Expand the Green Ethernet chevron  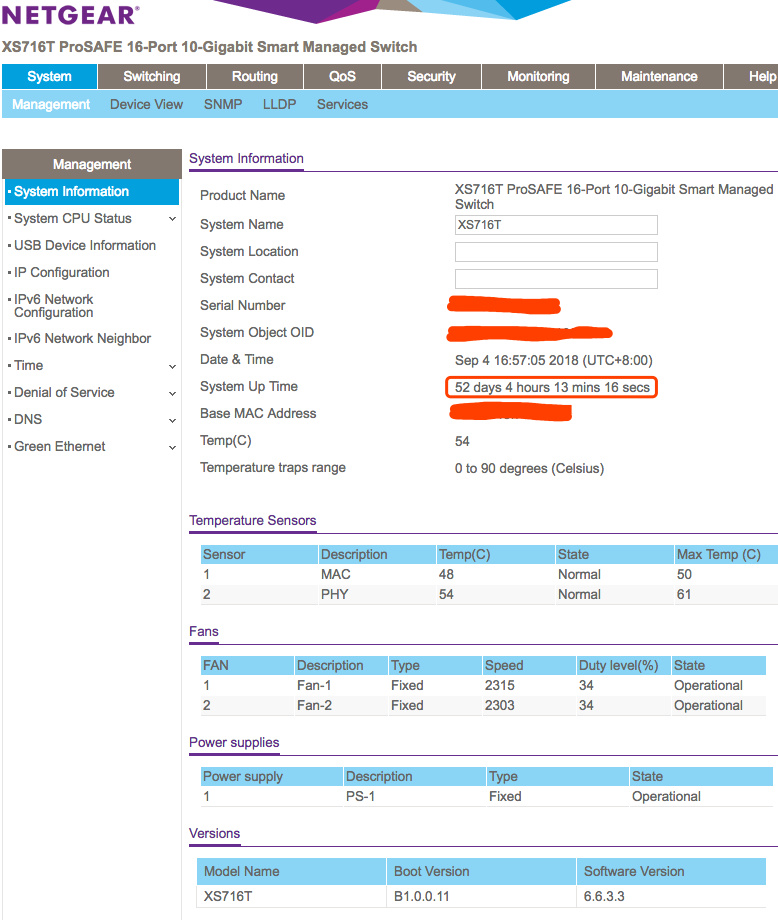pyautogui.click(x=172, y=447)
